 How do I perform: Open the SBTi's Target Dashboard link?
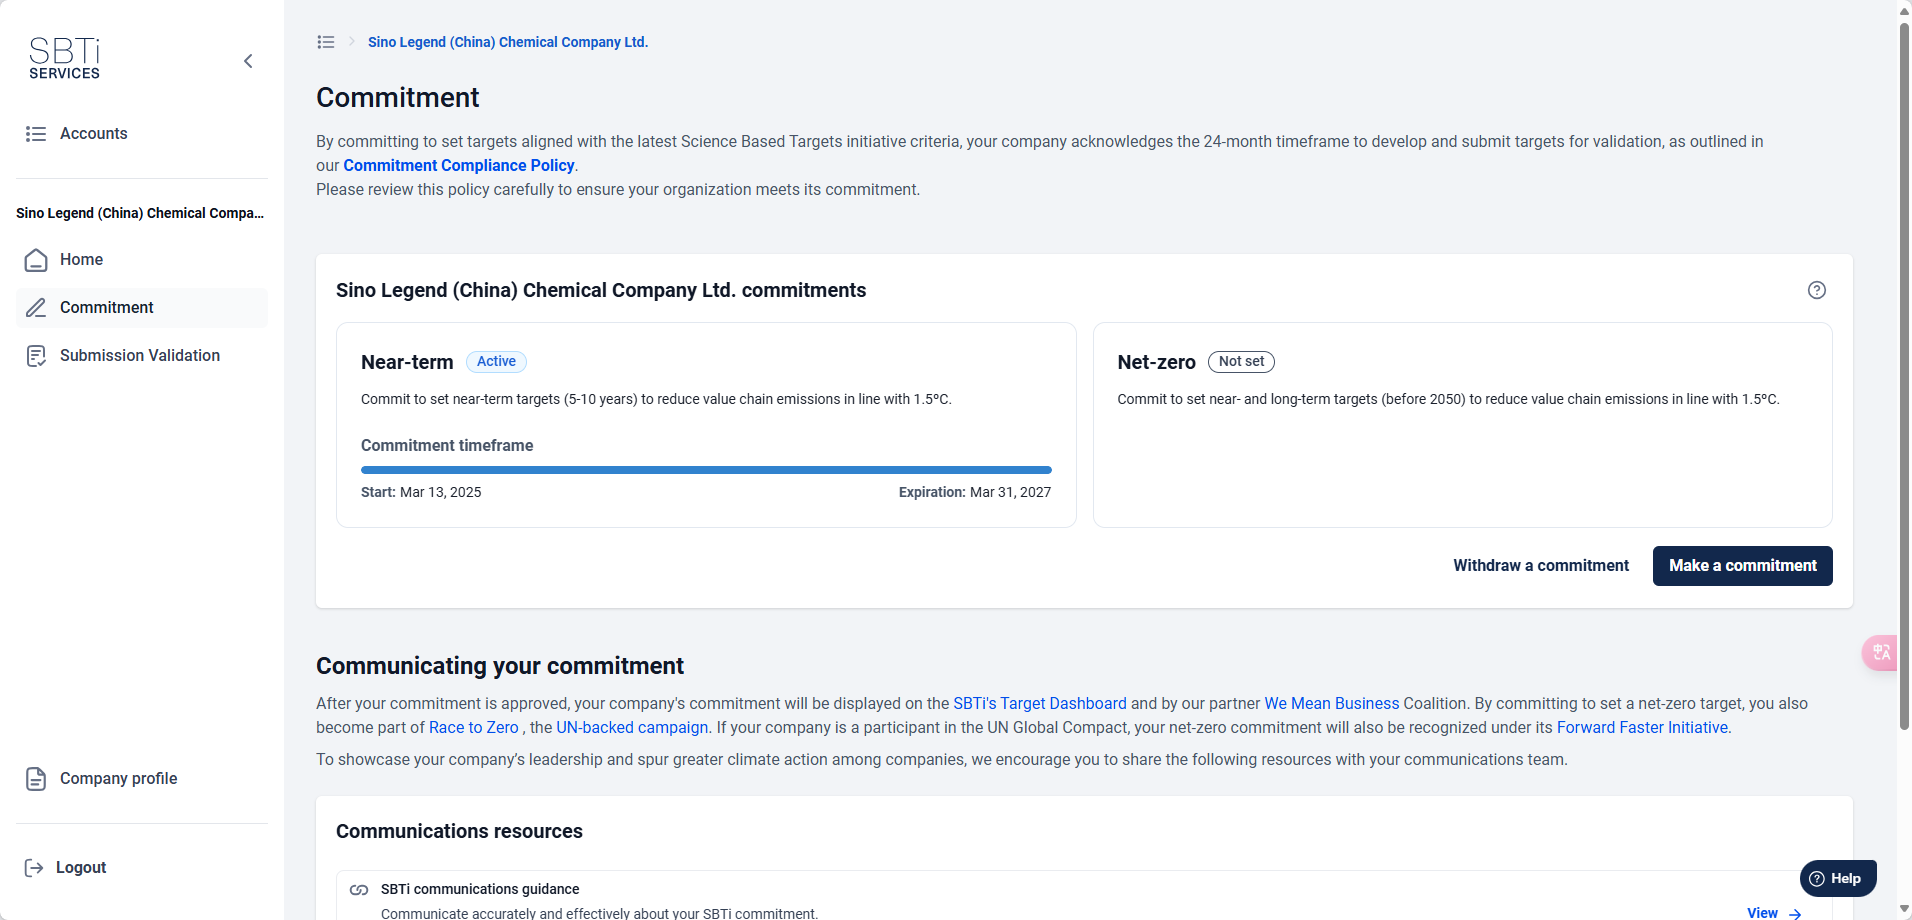[1040, 704]
